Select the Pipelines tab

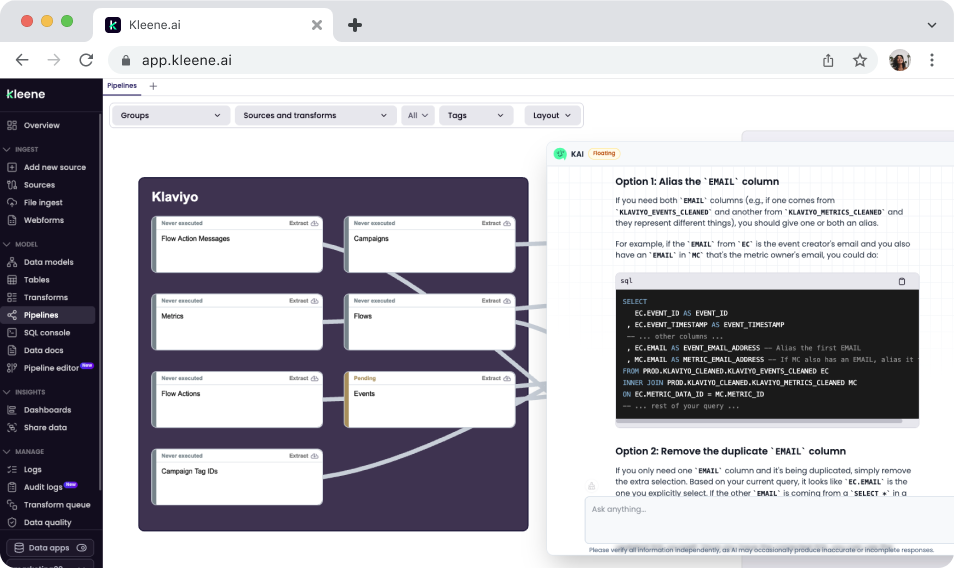122,86
